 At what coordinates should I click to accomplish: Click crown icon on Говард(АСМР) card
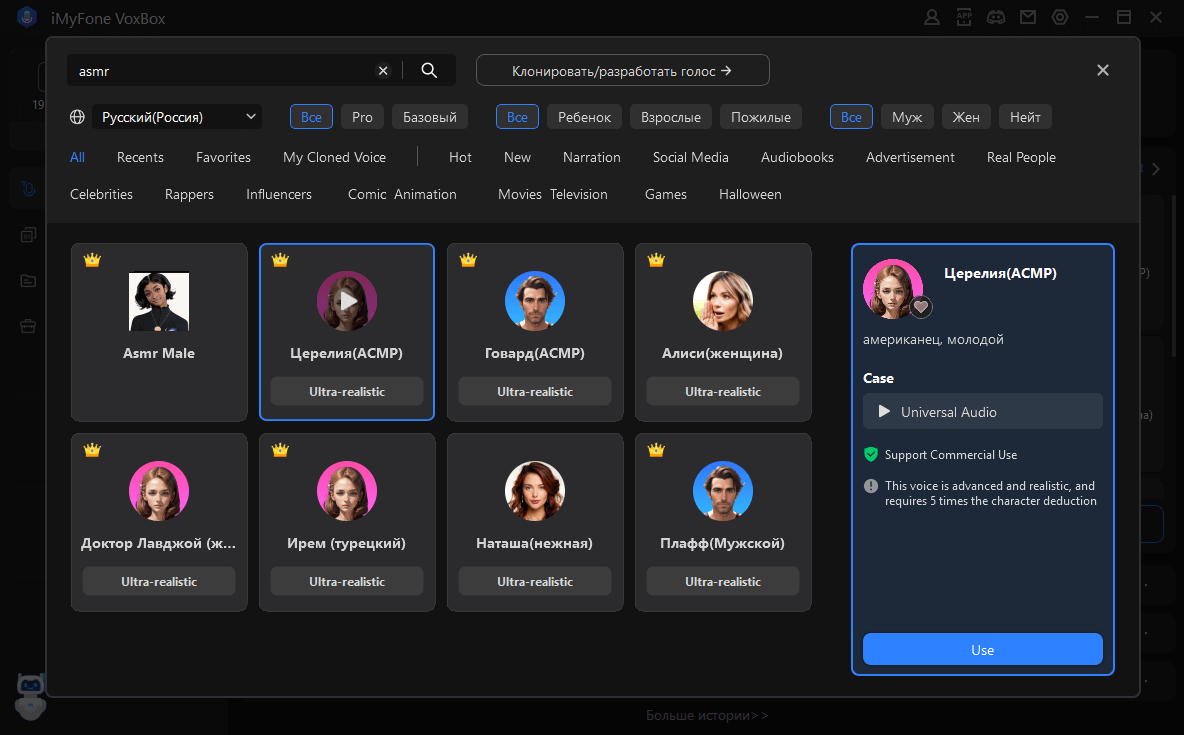[x=468, y=260]
